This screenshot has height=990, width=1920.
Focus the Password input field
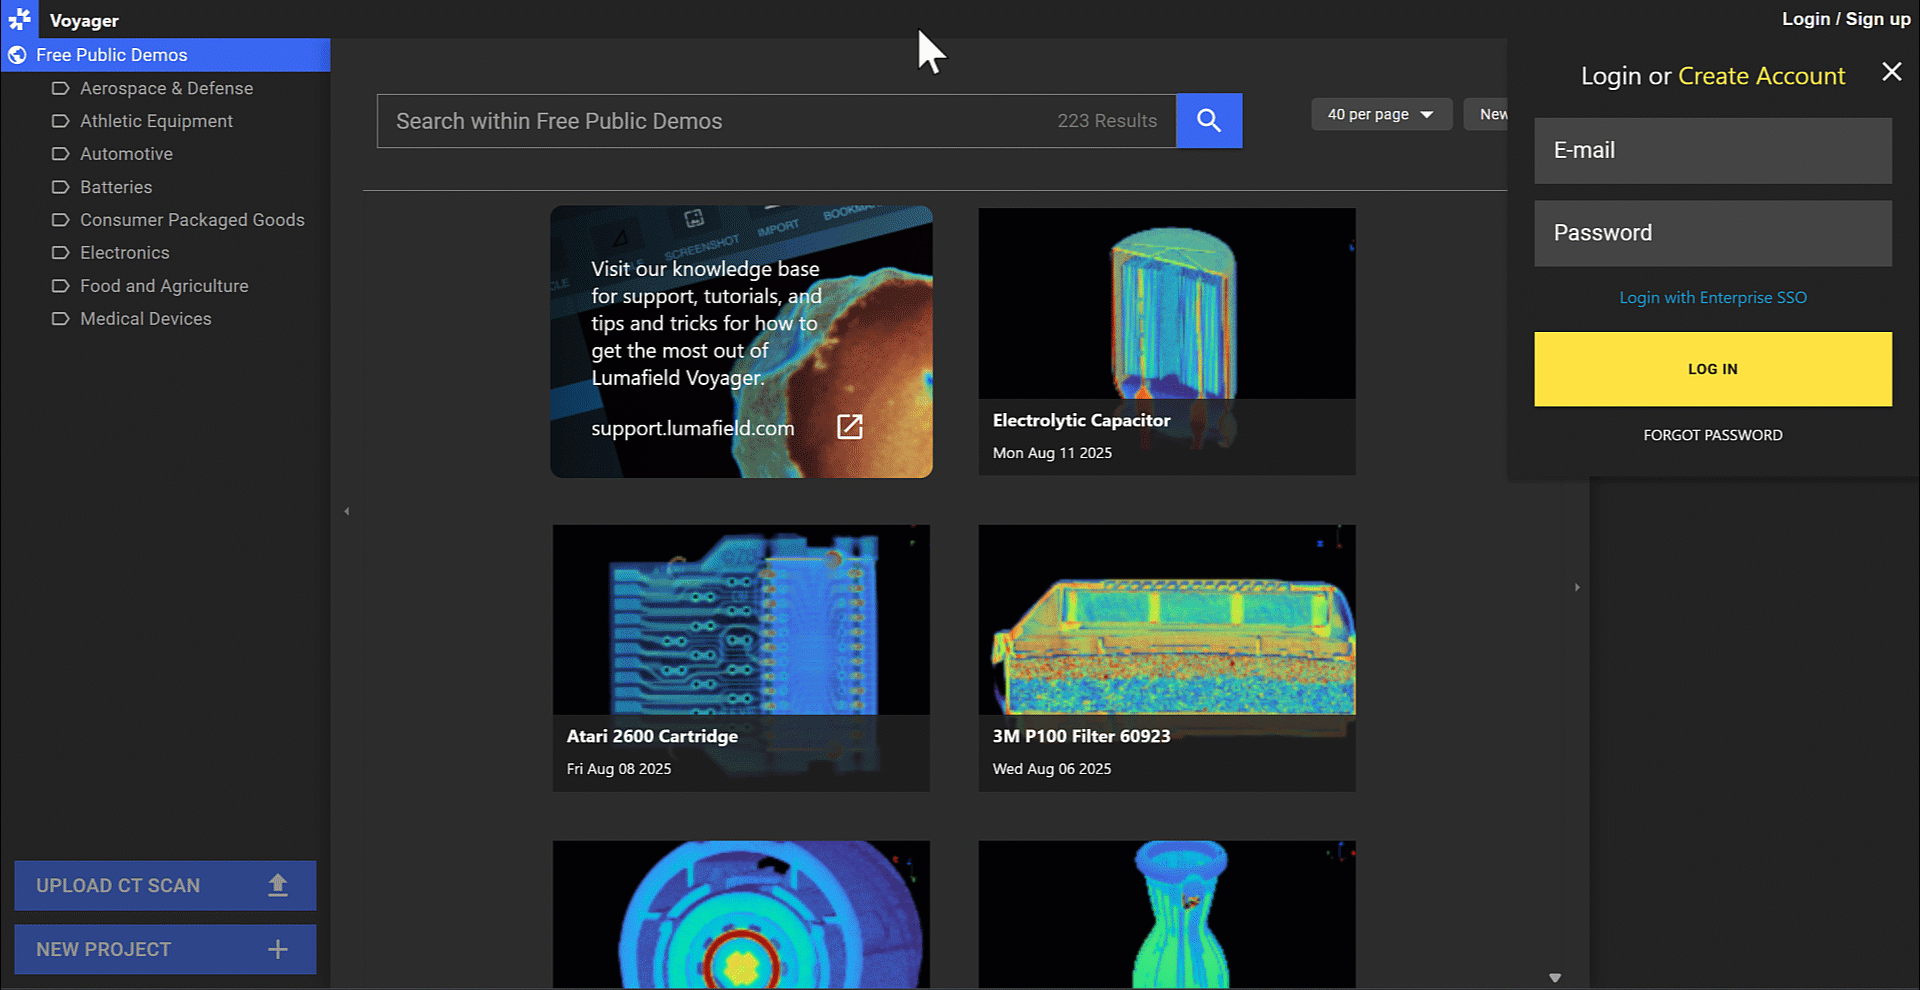pos(1712,233)
